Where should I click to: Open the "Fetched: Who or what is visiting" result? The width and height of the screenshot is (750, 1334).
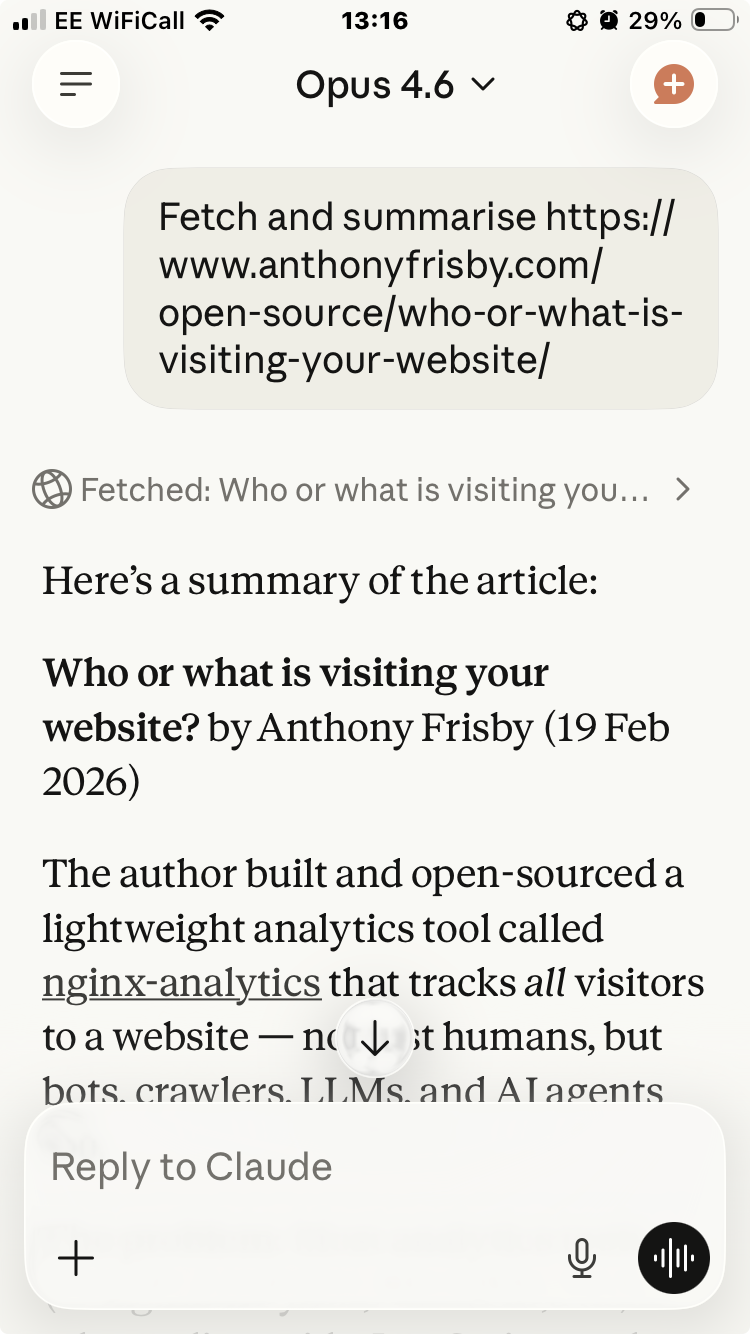(364, 490)
